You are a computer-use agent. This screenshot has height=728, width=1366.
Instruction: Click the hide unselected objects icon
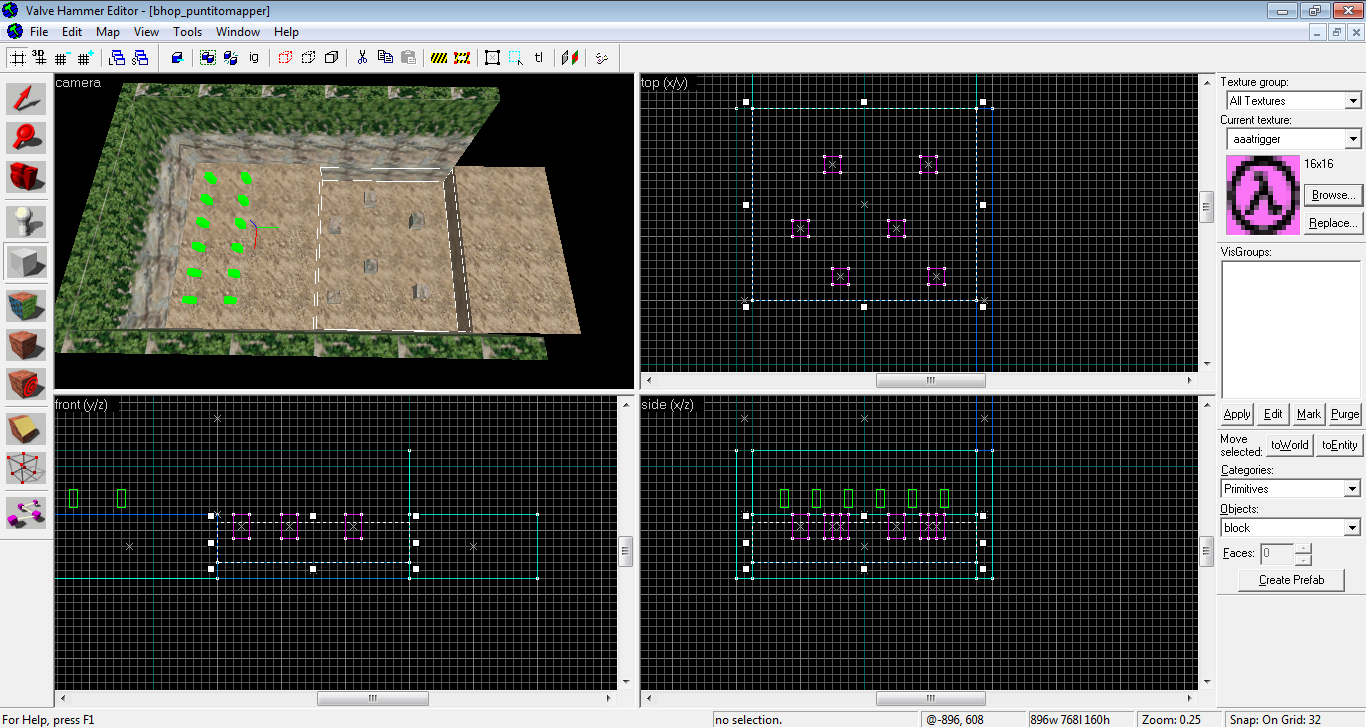(308, 58)
